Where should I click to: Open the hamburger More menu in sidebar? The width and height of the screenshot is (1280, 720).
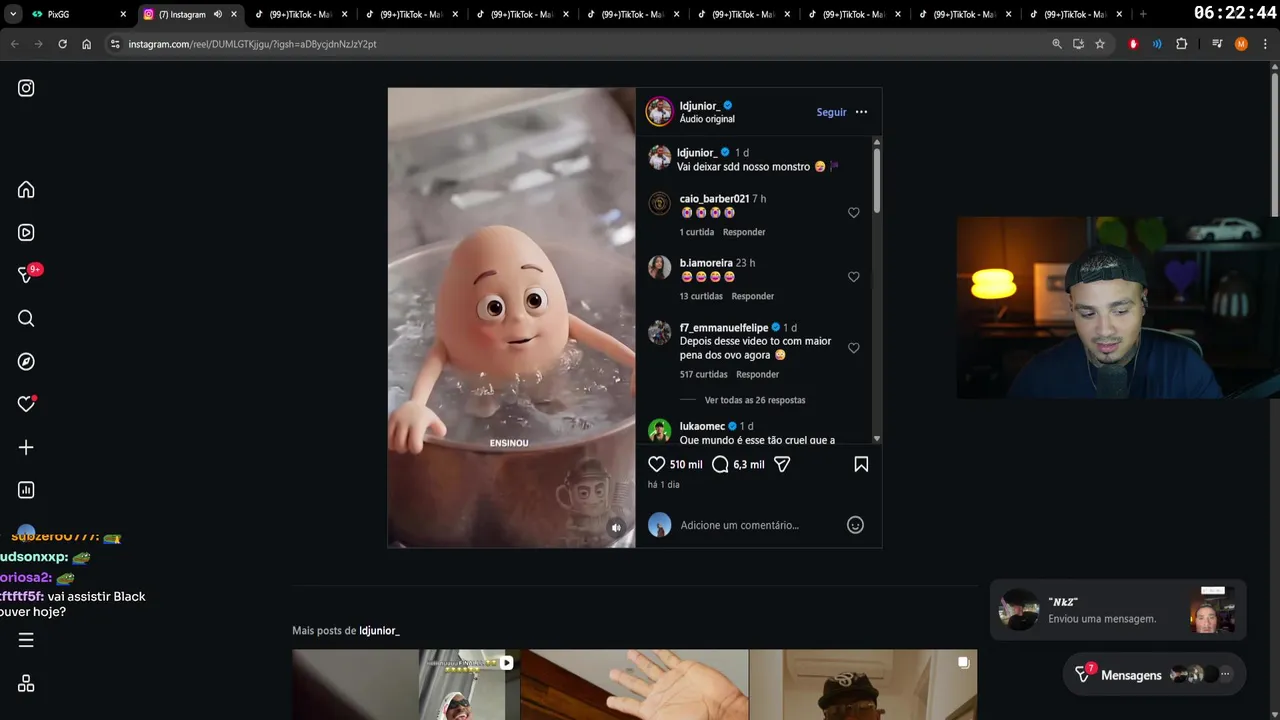click(26, 640)
